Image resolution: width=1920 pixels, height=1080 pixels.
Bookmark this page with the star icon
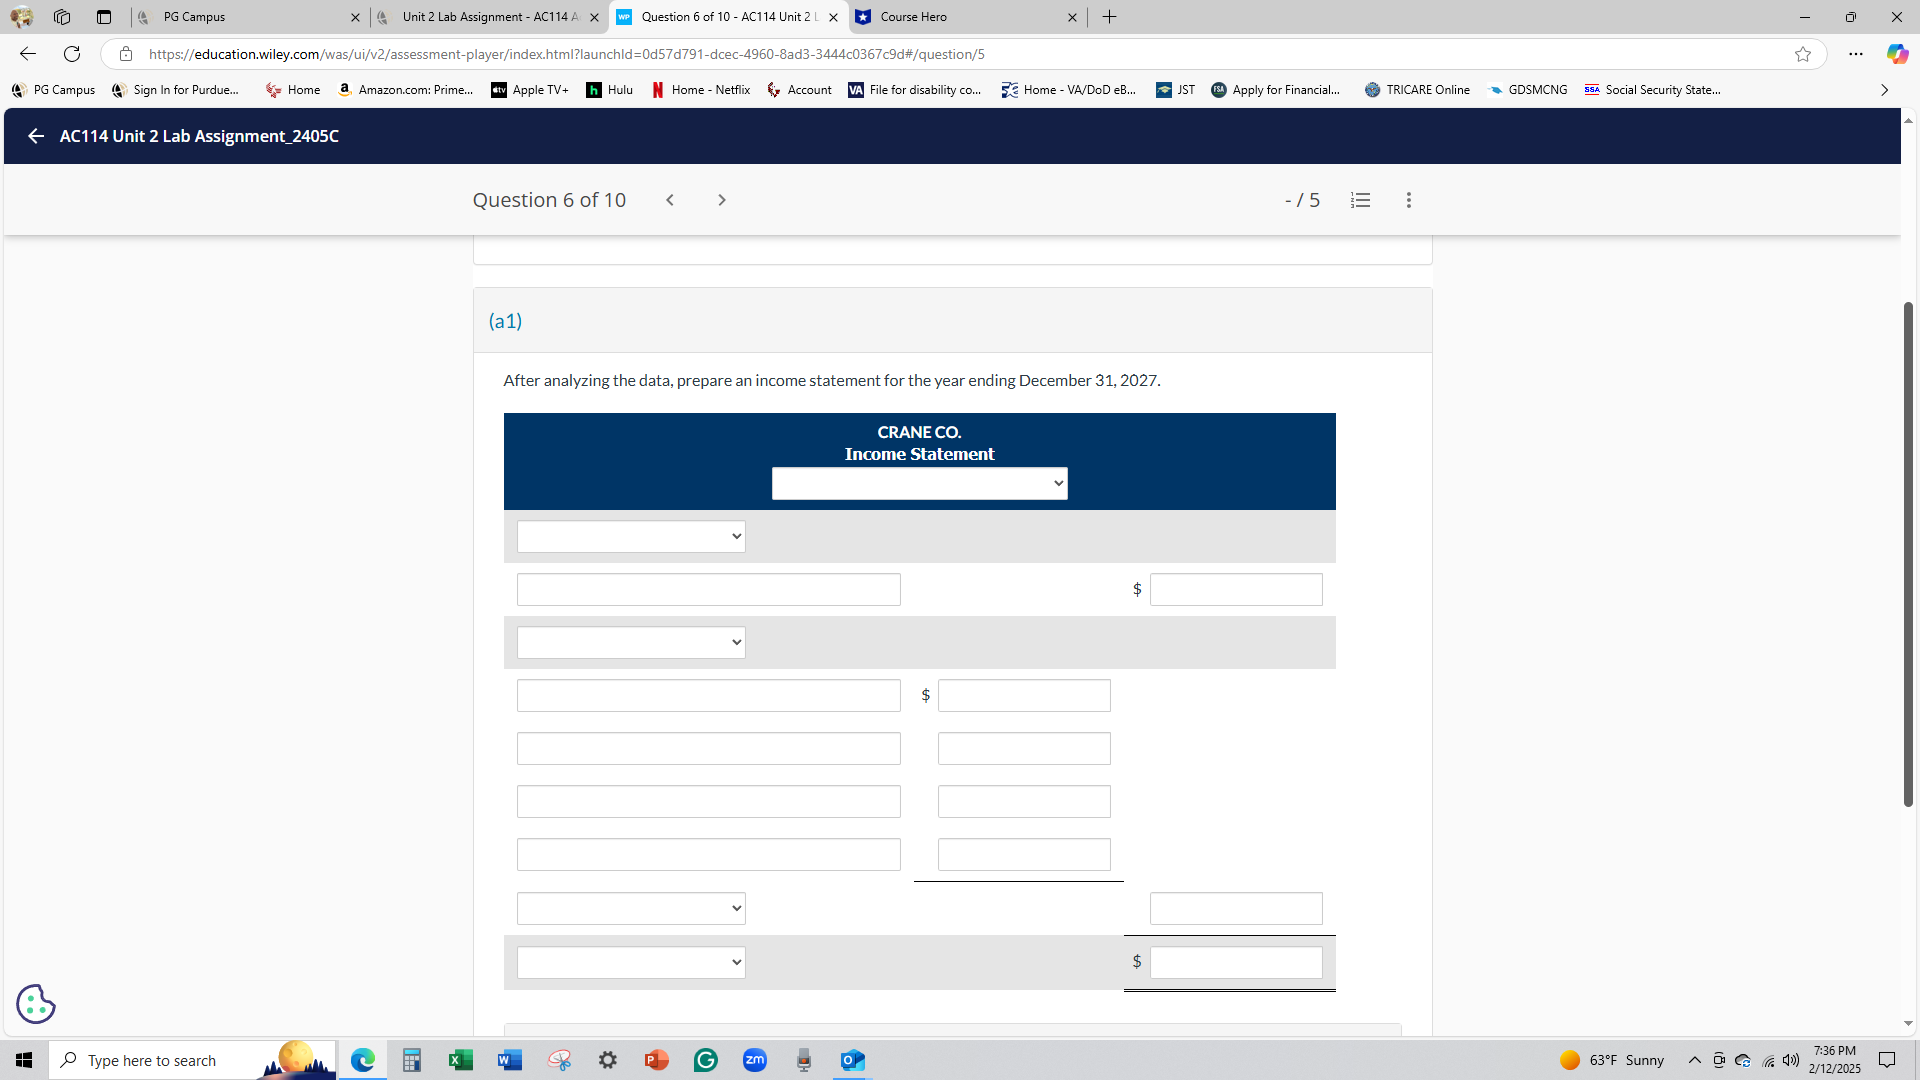1803,54
